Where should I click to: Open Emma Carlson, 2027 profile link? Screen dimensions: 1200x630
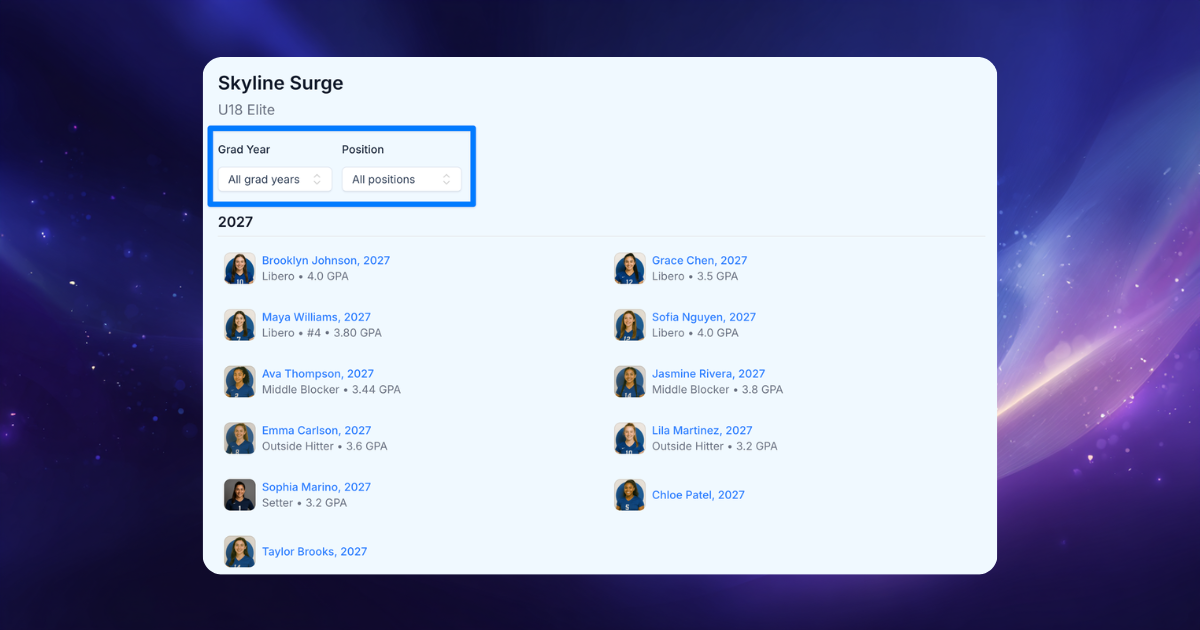(317, 431)
